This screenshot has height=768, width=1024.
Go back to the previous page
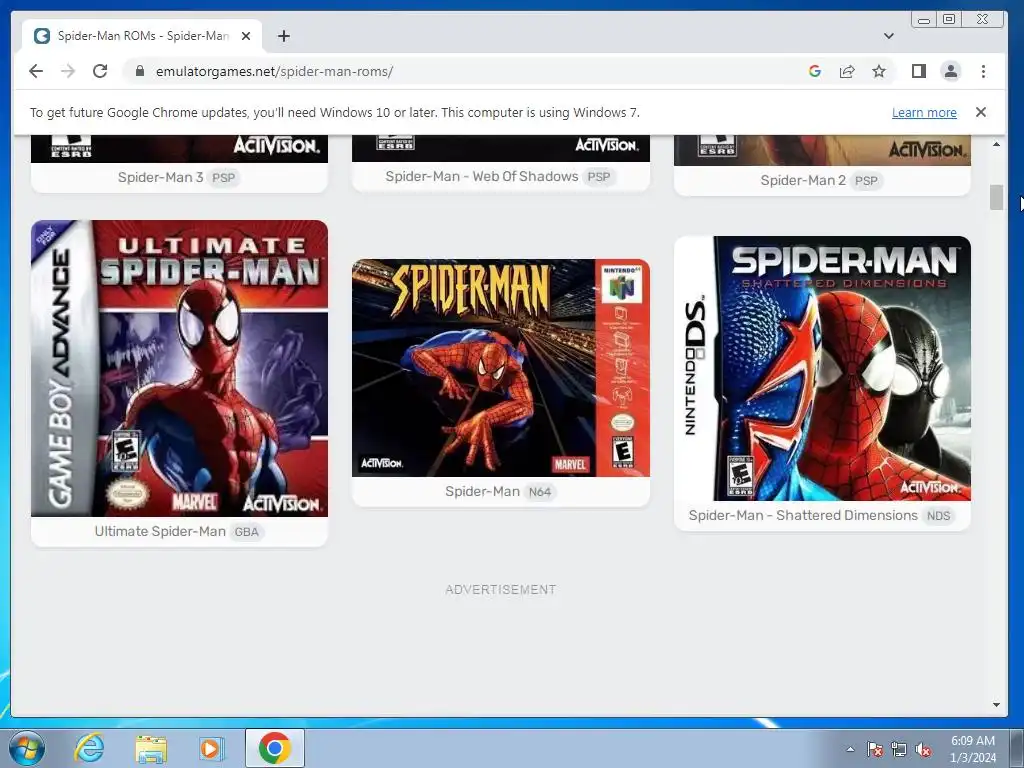pos(36,71)
